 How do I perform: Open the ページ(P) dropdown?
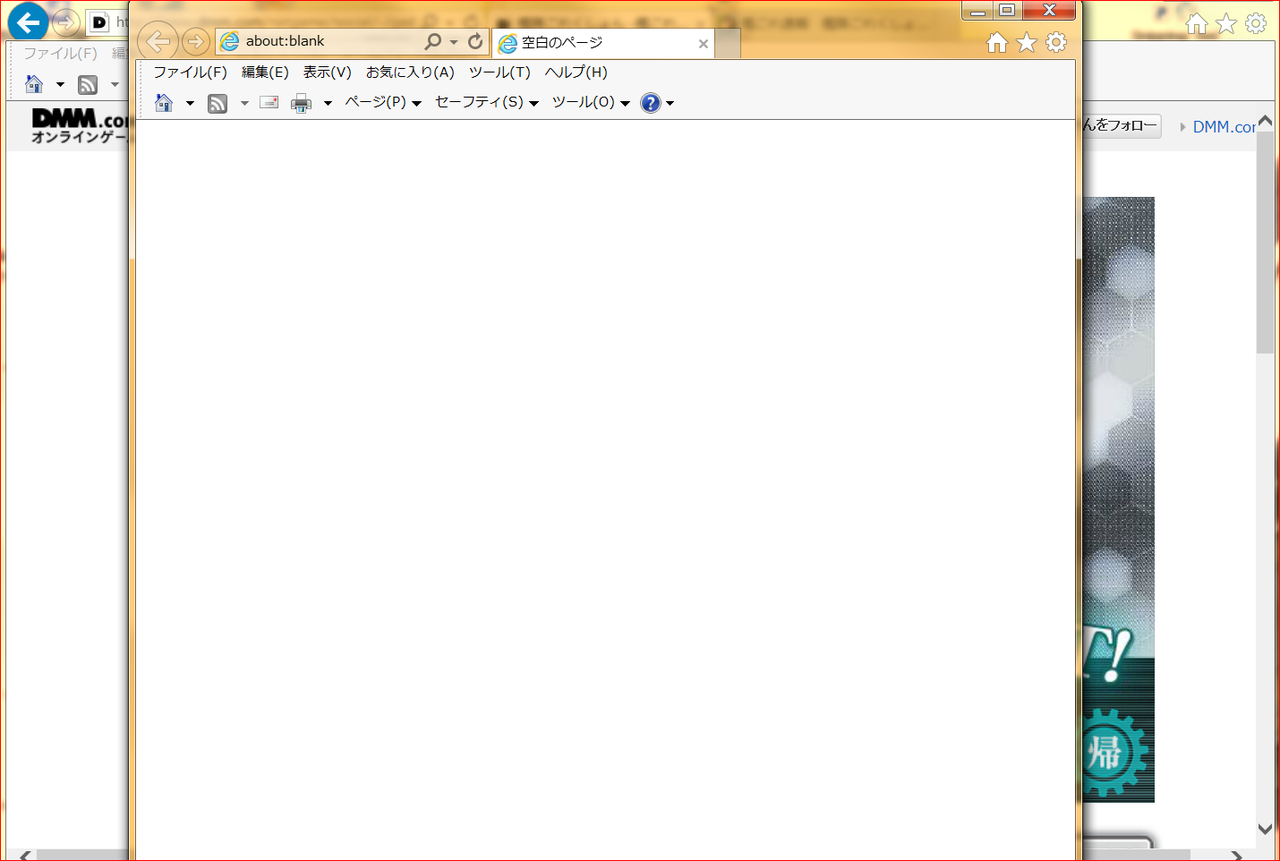(x=383, y=102)
